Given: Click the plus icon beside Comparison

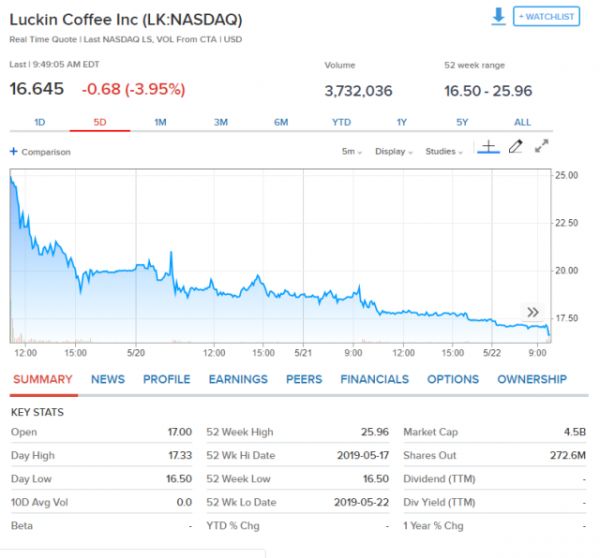Looking at the screenshot, I should tap(14, 152).
